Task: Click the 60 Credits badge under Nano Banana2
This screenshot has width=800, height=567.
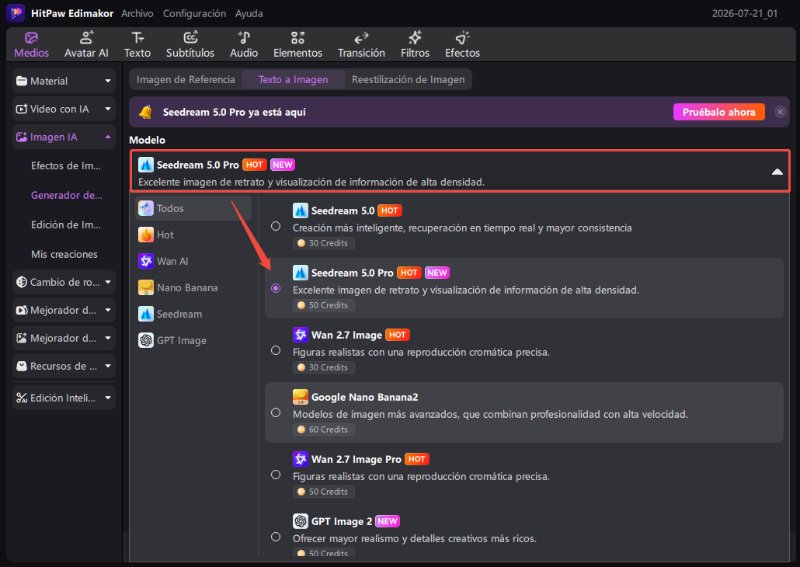Action: click(323, 430)
